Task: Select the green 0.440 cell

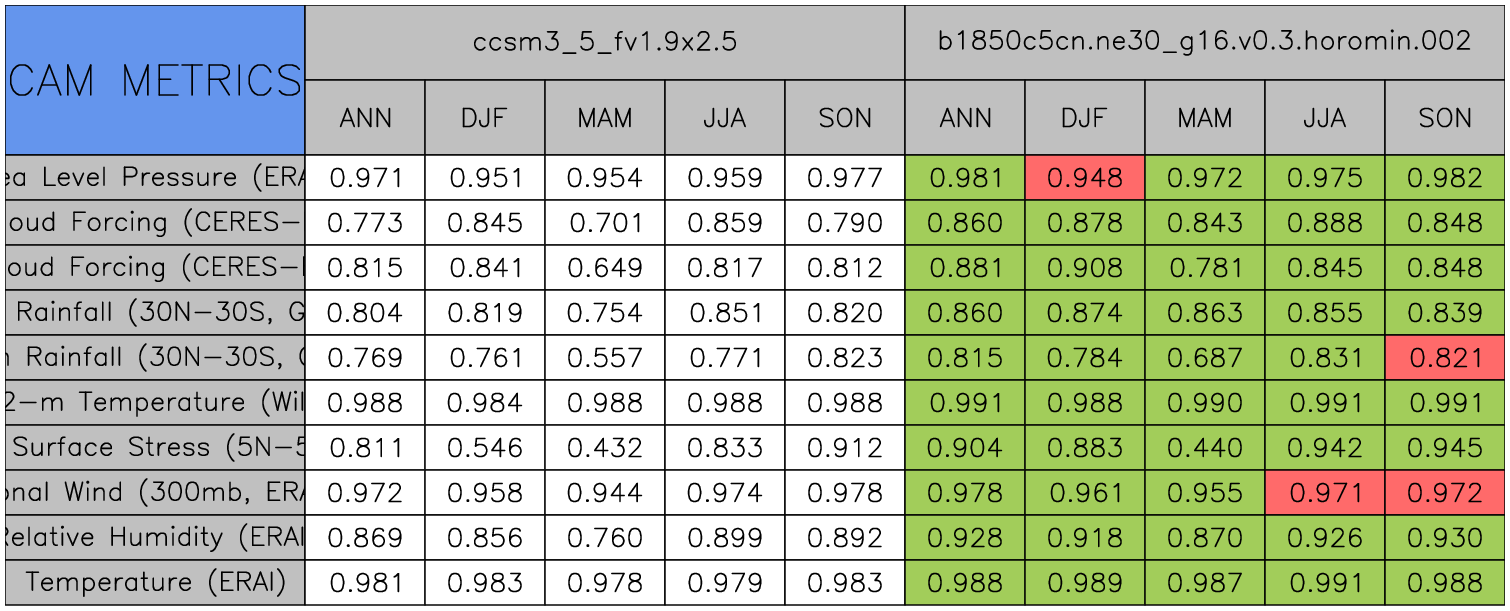Action: point(1204,448)
